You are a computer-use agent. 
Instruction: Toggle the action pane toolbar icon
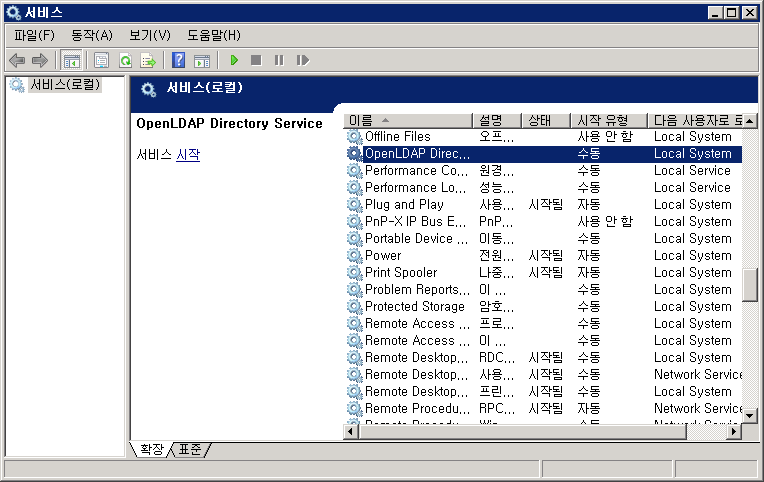pos(202,60)
